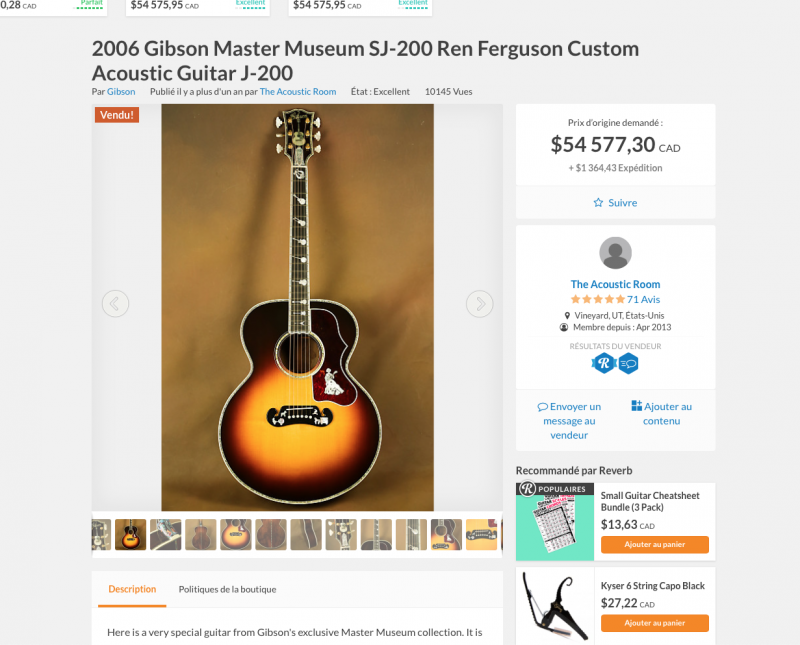Advance to next guitar photo with right arrow
The height and width of the screenshot is (645, 800).
(480, 304)
